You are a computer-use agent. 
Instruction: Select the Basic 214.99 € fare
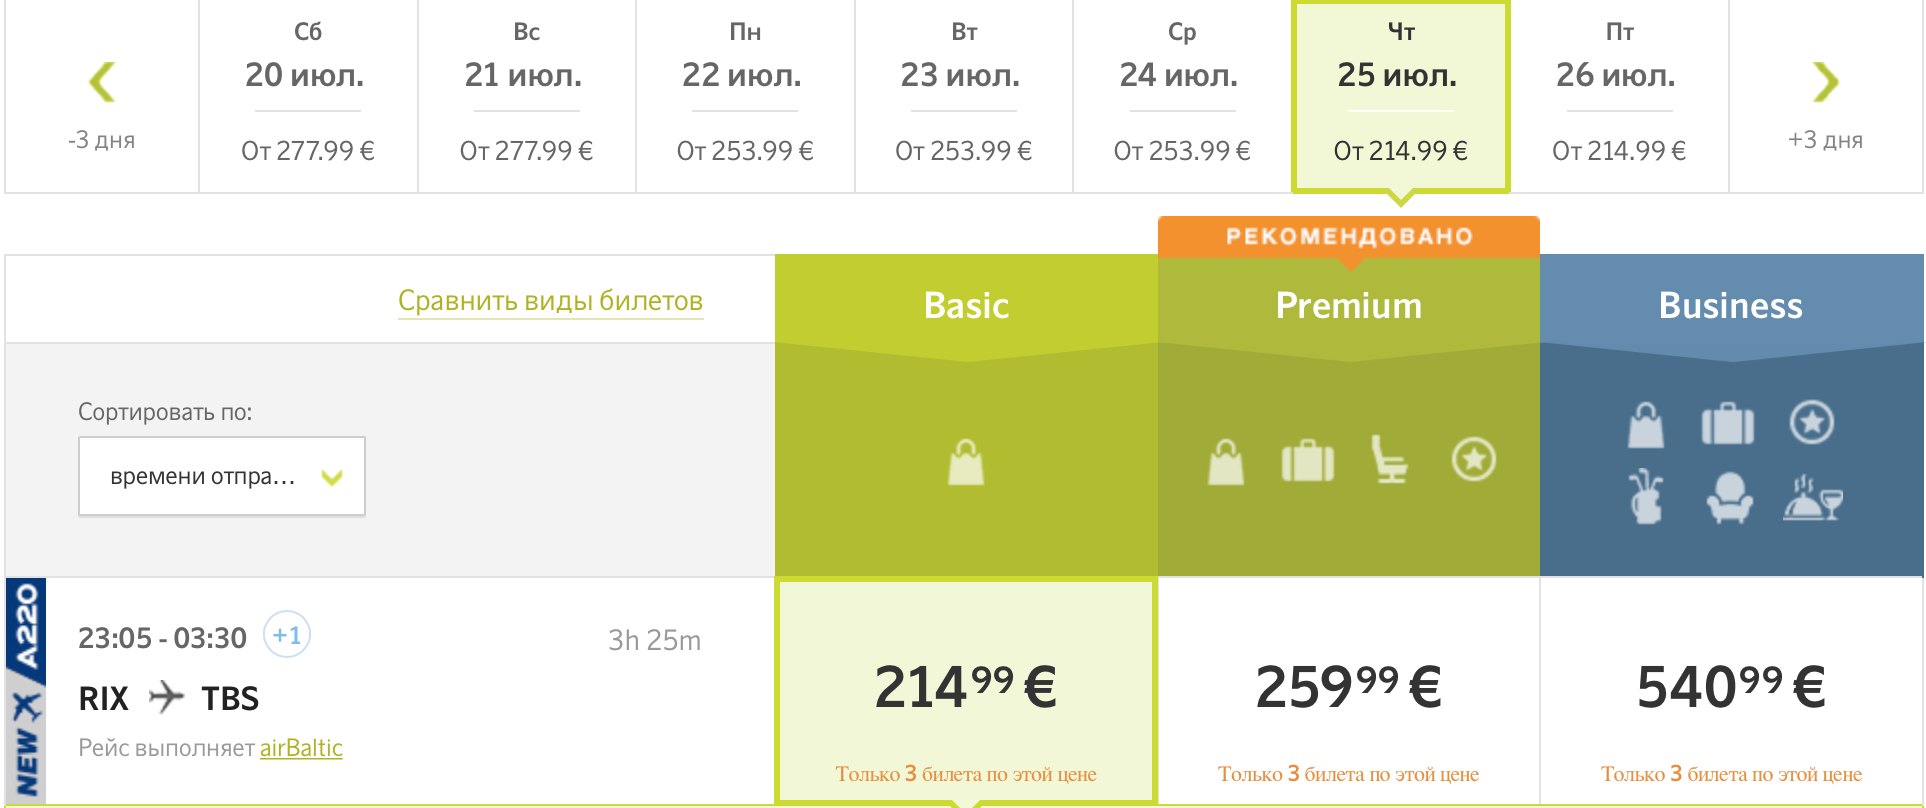[966, 690]
